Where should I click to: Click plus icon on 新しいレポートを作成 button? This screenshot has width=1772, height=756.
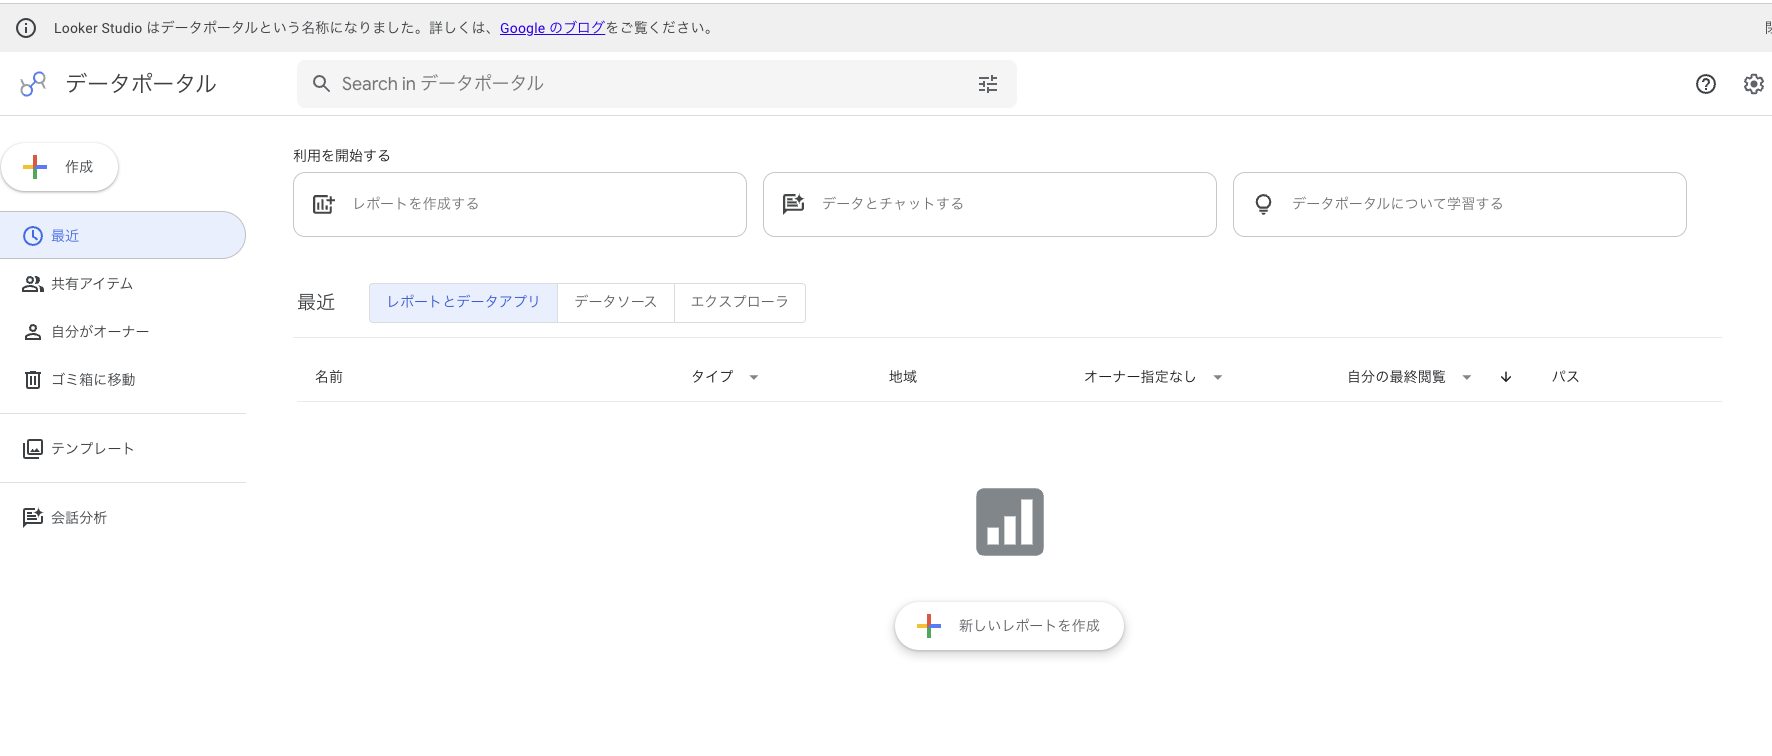pyautogui.click(x=929, y=626)
